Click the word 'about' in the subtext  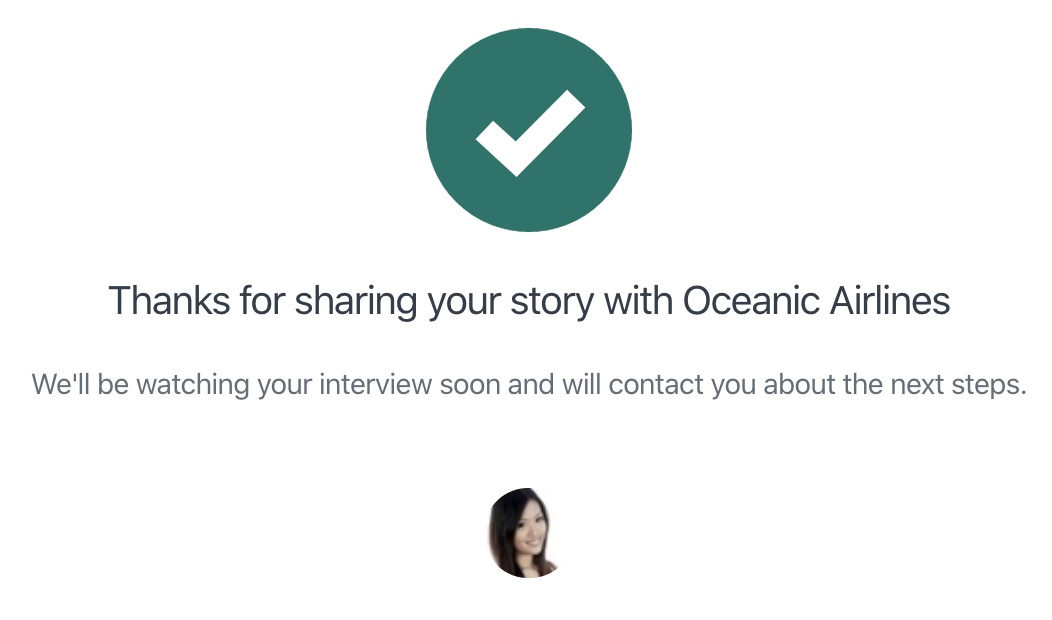click(800, 384)
